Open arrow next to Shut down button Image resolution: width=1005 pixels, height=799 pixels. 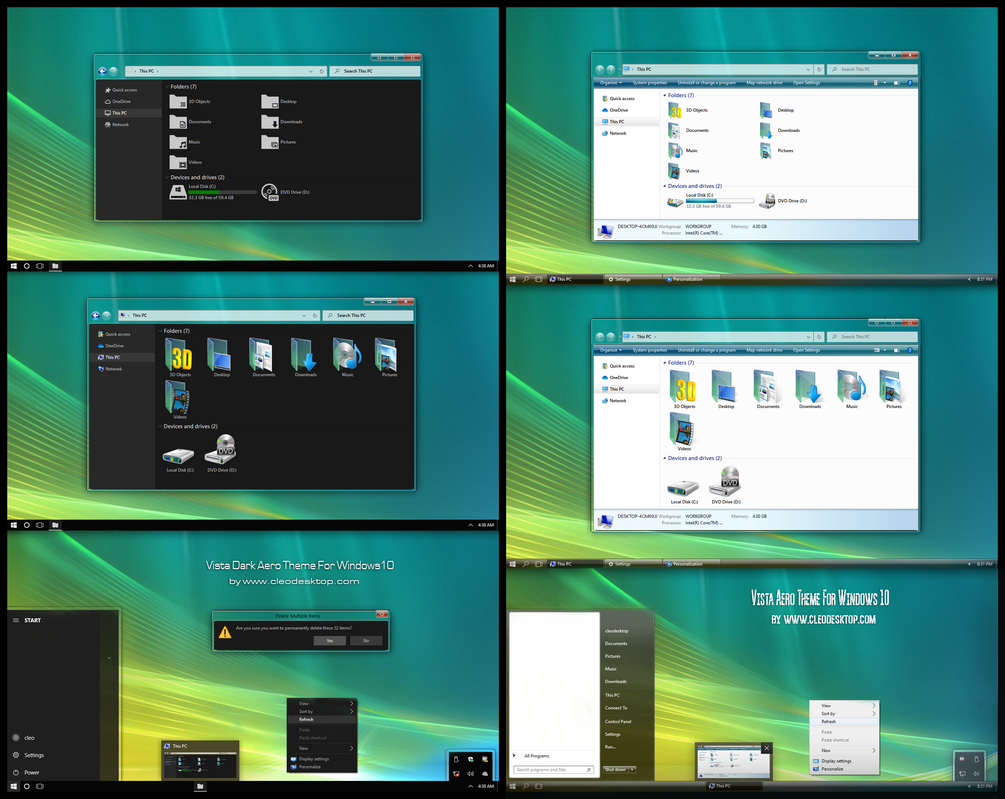[x=632, y=770]
